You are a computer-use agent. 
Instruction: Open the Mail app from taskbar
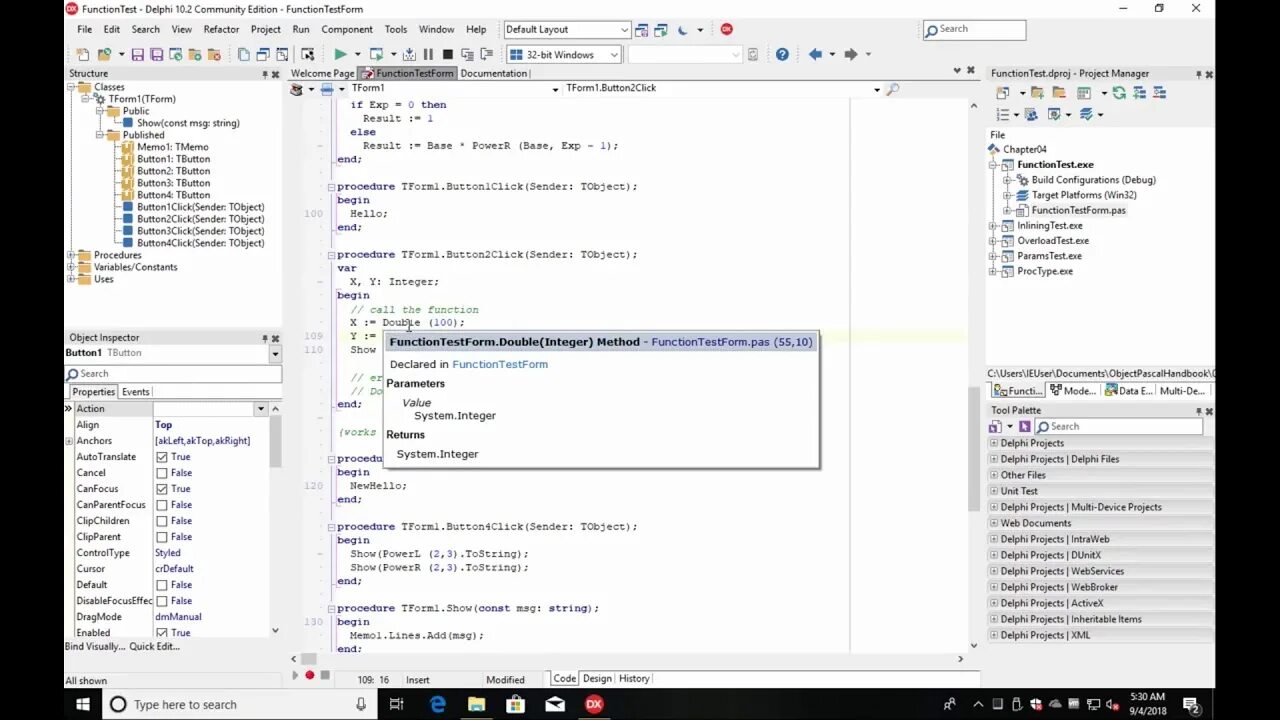(555, 704)
